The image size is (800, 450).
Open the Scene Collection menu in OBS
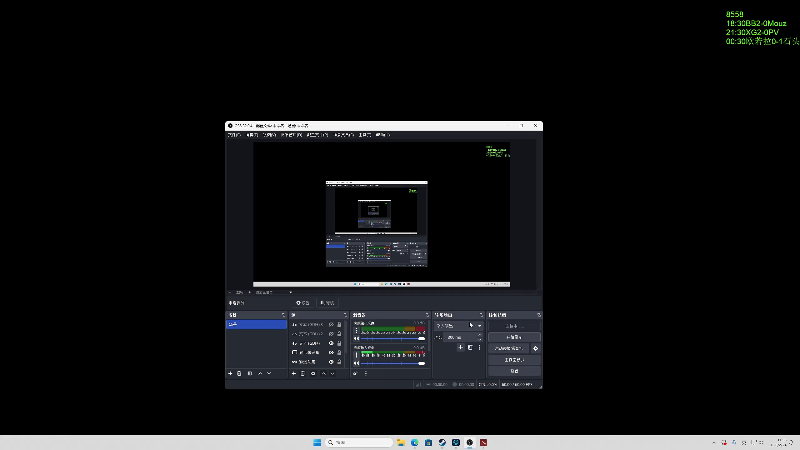click(344, 135)
